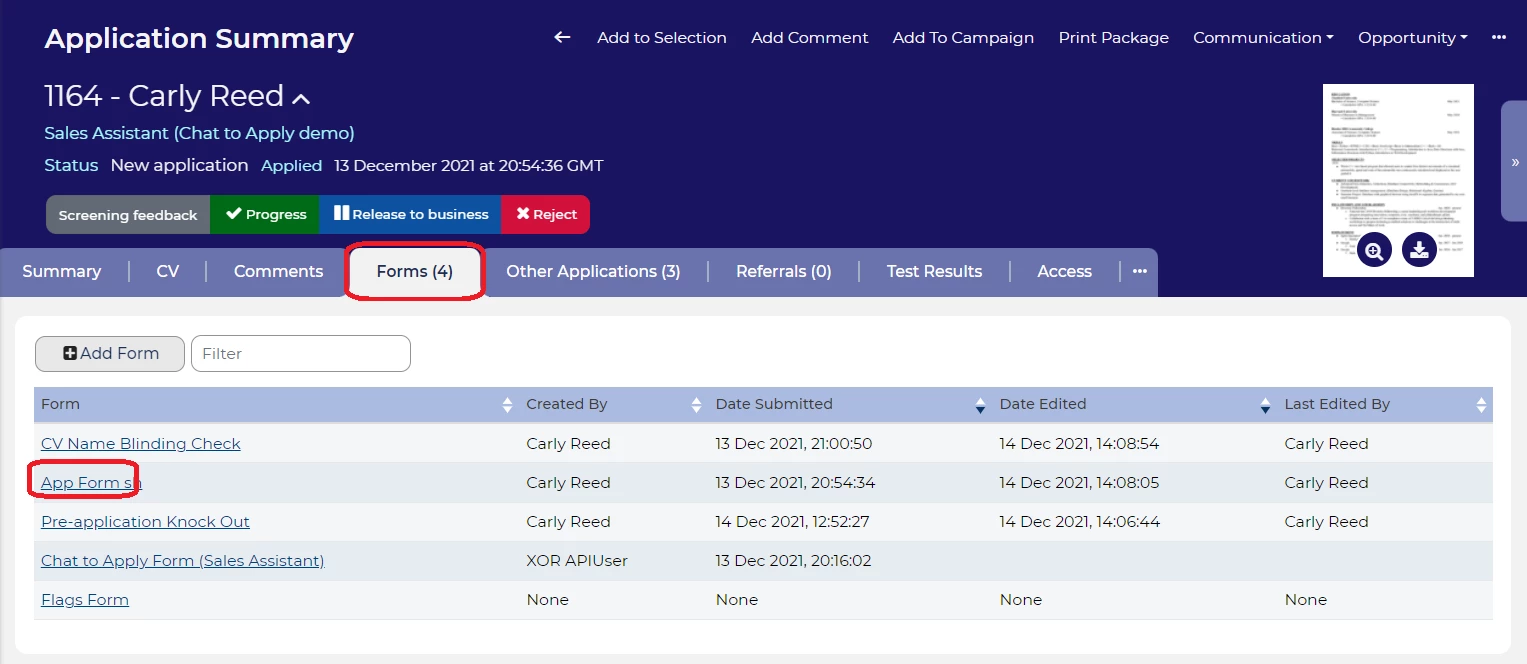Click the red Reject button
The height and width of the screenshot is (664, 1527).
click(x=546, y=214)
